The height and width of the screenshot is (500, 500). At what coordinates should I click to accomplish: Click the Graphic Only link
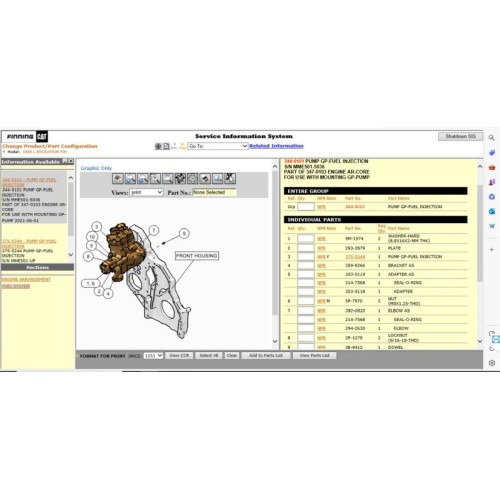tap(96, 168)
